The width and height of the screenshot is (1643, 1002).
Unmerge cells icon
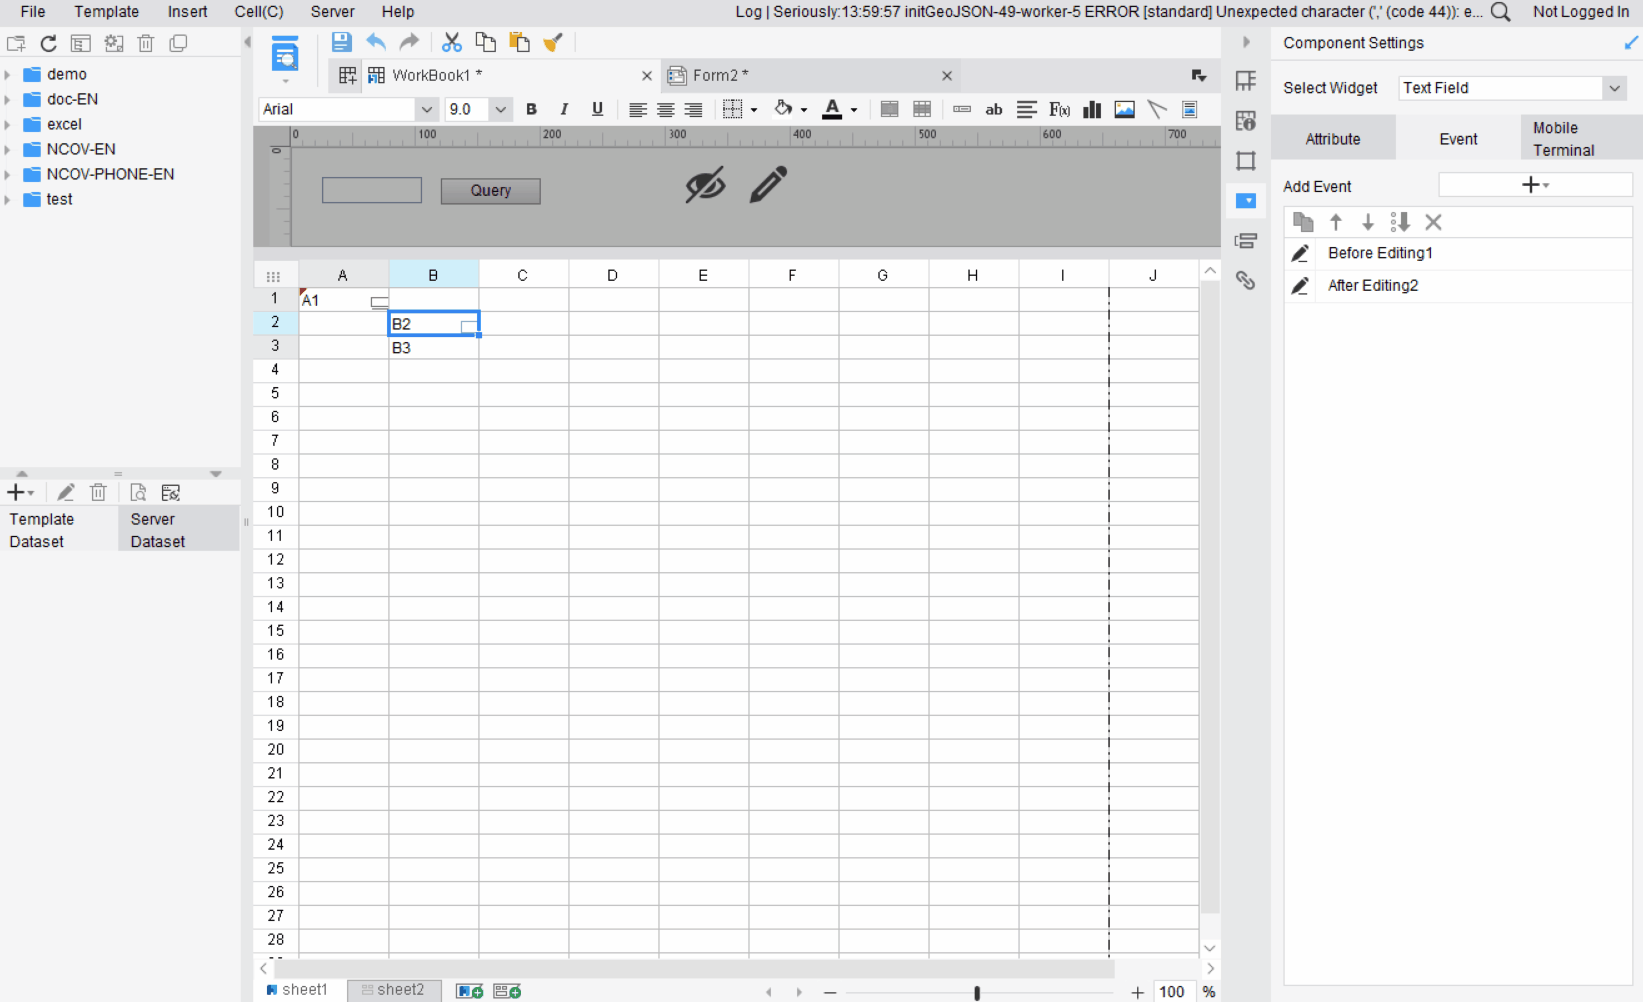click(x=922, y=109)
